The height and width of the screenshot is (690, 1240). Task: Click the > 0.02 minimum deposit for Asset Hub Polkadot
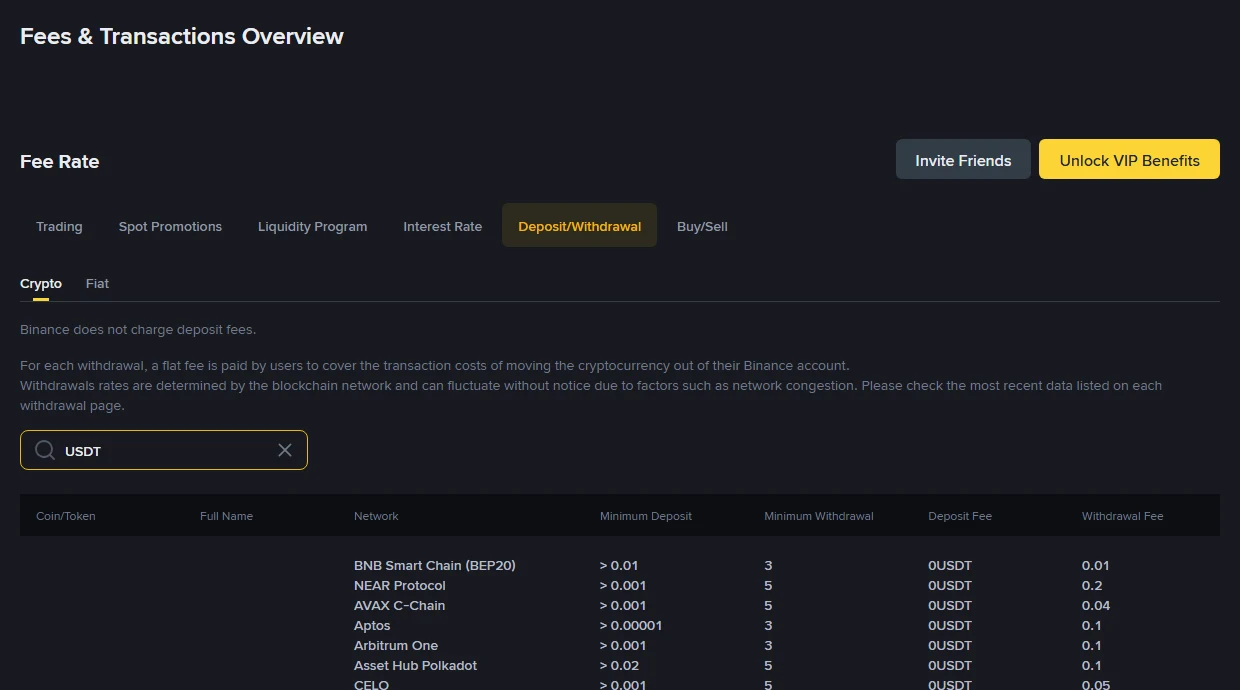pos(619,665)
